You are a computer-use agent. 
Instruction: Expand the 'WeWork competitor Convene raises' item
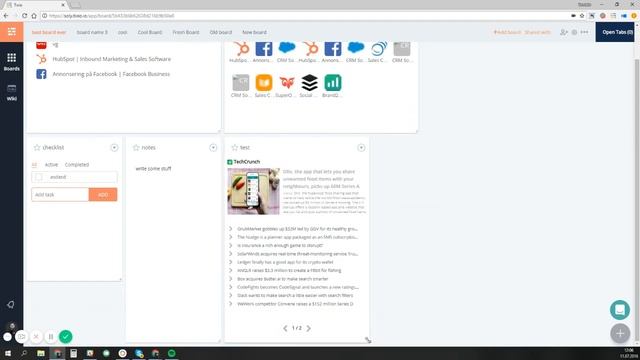(230, 304)
